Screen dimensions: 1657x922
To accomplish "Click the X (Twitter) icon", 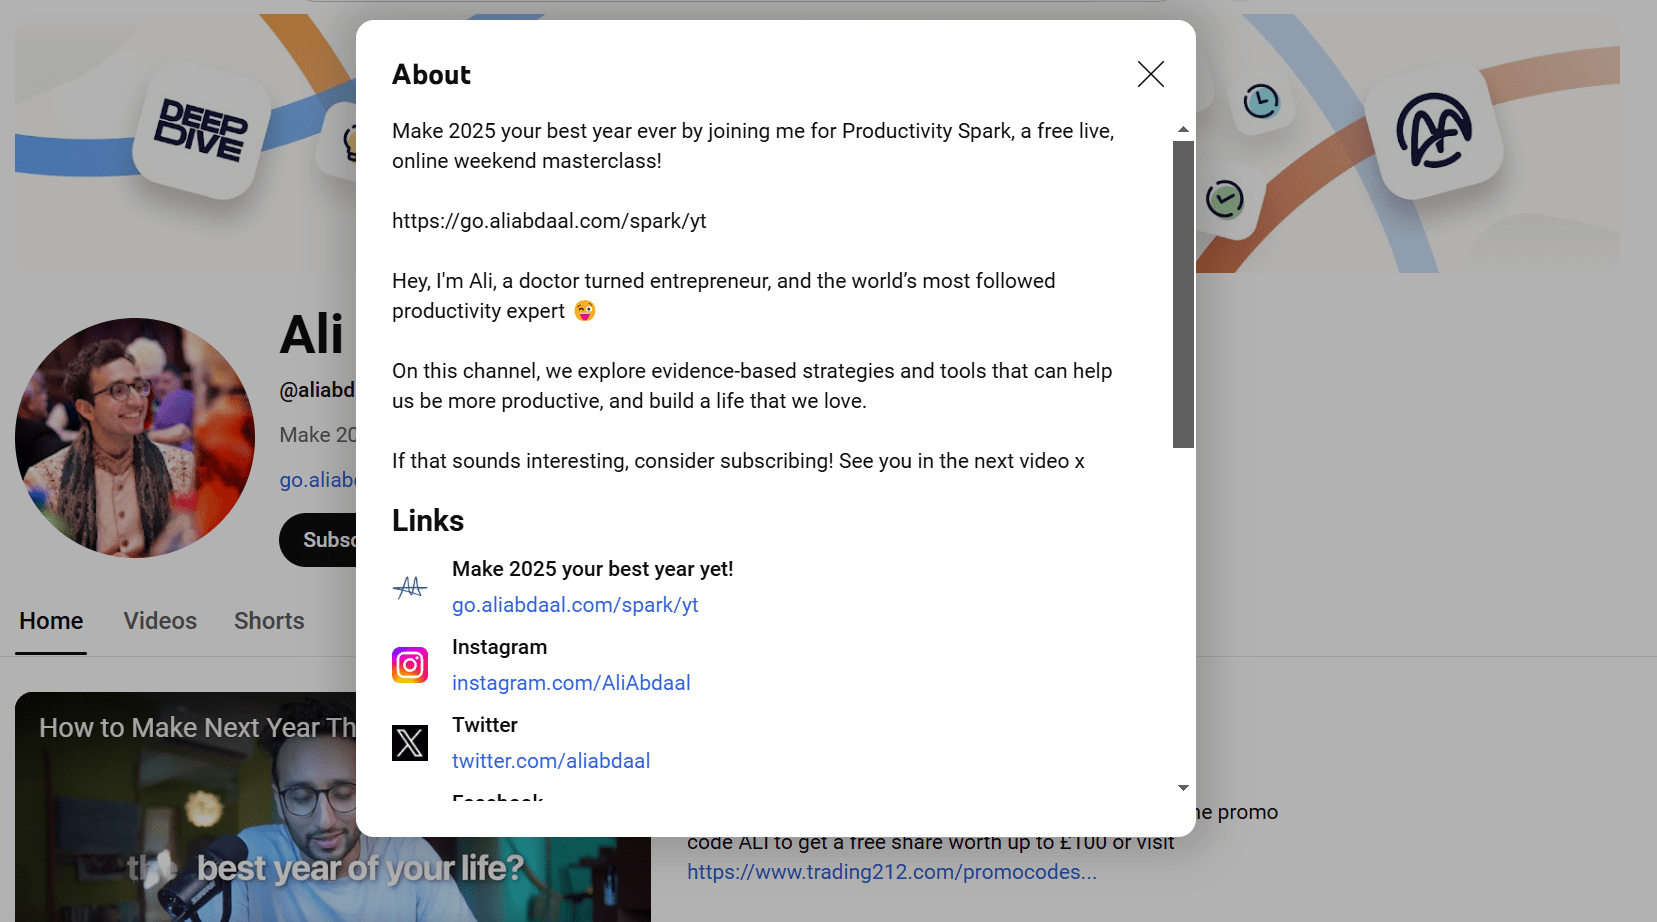I will click(x=409, y=742).
